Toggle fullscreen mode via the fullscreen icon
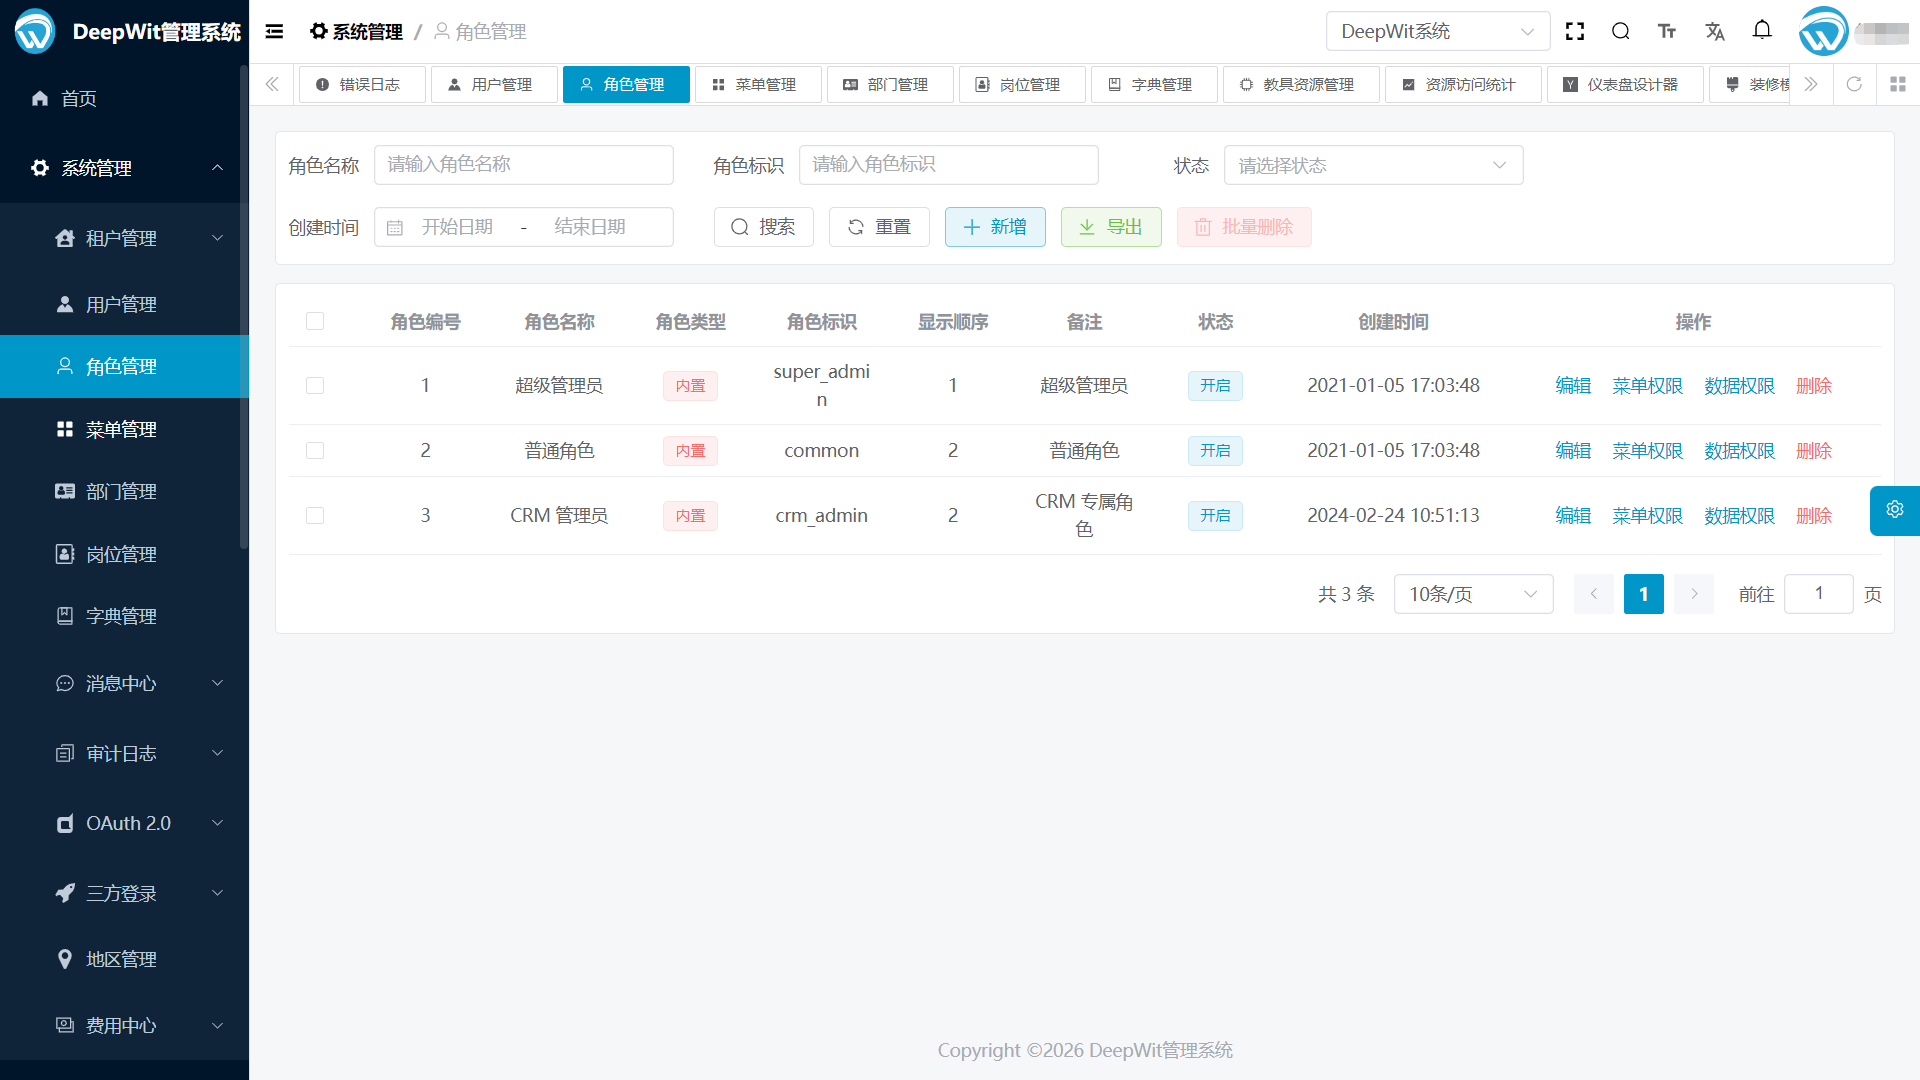Image resolution: width=1920 pixels, height=1080 pixels. click(1574, 31)
